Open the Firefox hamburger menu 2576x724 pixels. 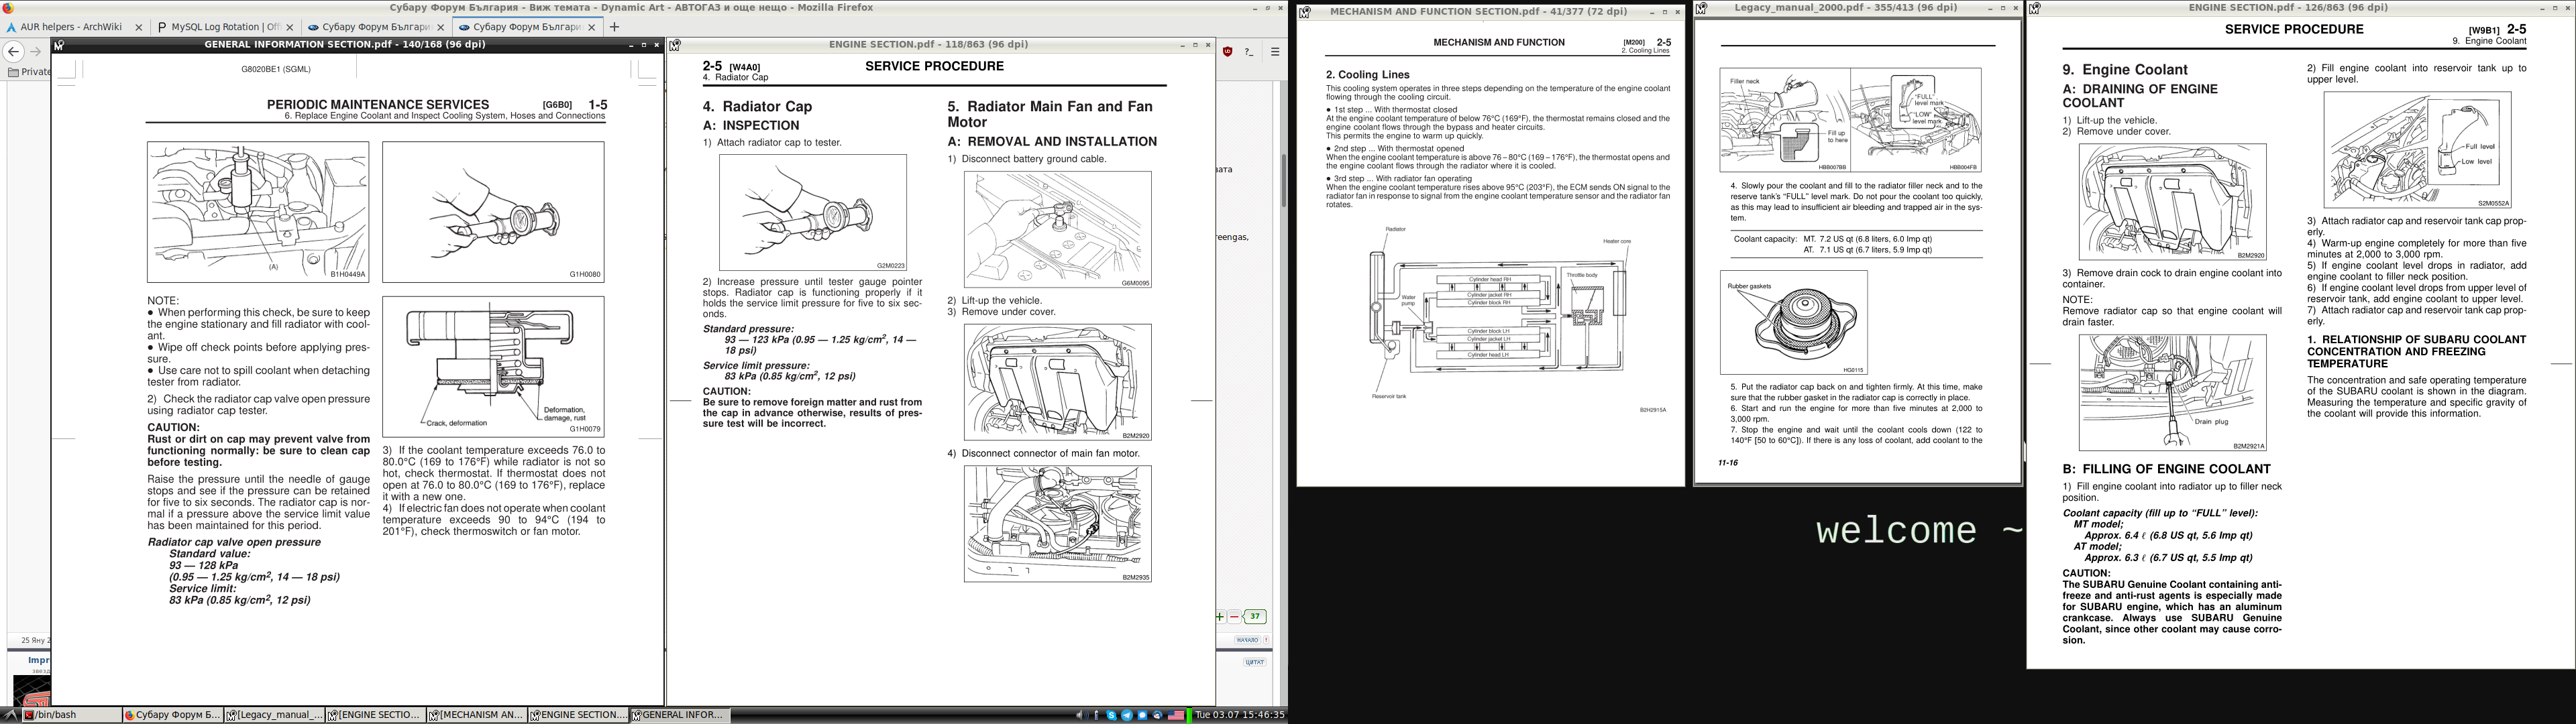tap(1275, 52)
